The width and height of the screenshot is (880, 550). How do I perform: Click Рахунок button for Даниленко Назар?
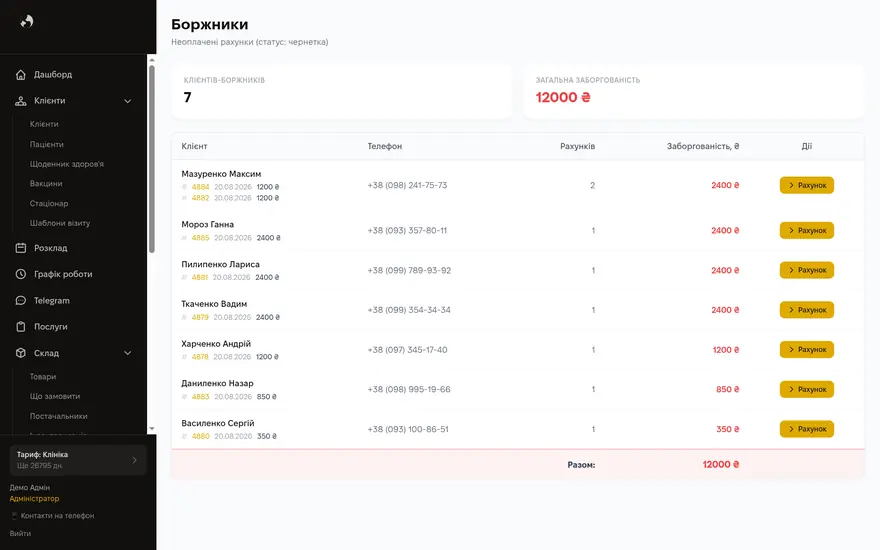pos(806,389)
